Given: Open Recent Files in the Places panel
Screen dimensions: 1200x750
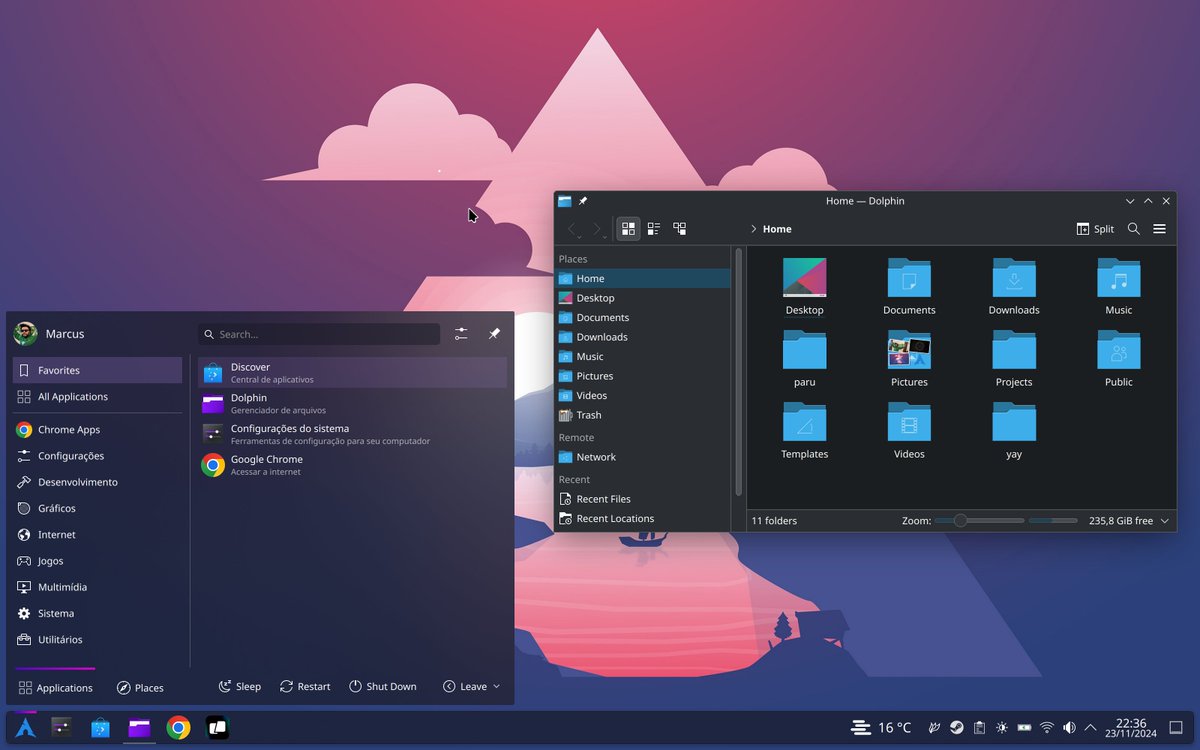Looking at the screenshot, I should tap(643, 499).
